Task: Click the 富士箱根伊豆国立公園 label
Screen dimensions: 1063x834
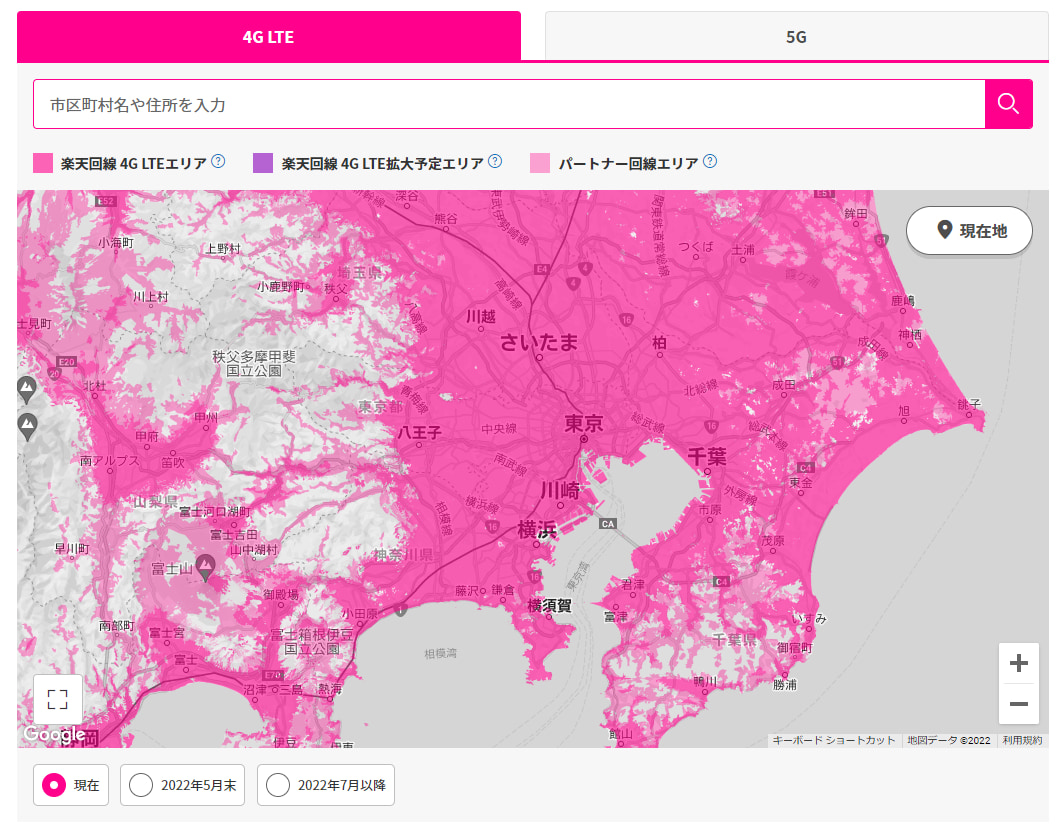Action: (x=312, y=641)
